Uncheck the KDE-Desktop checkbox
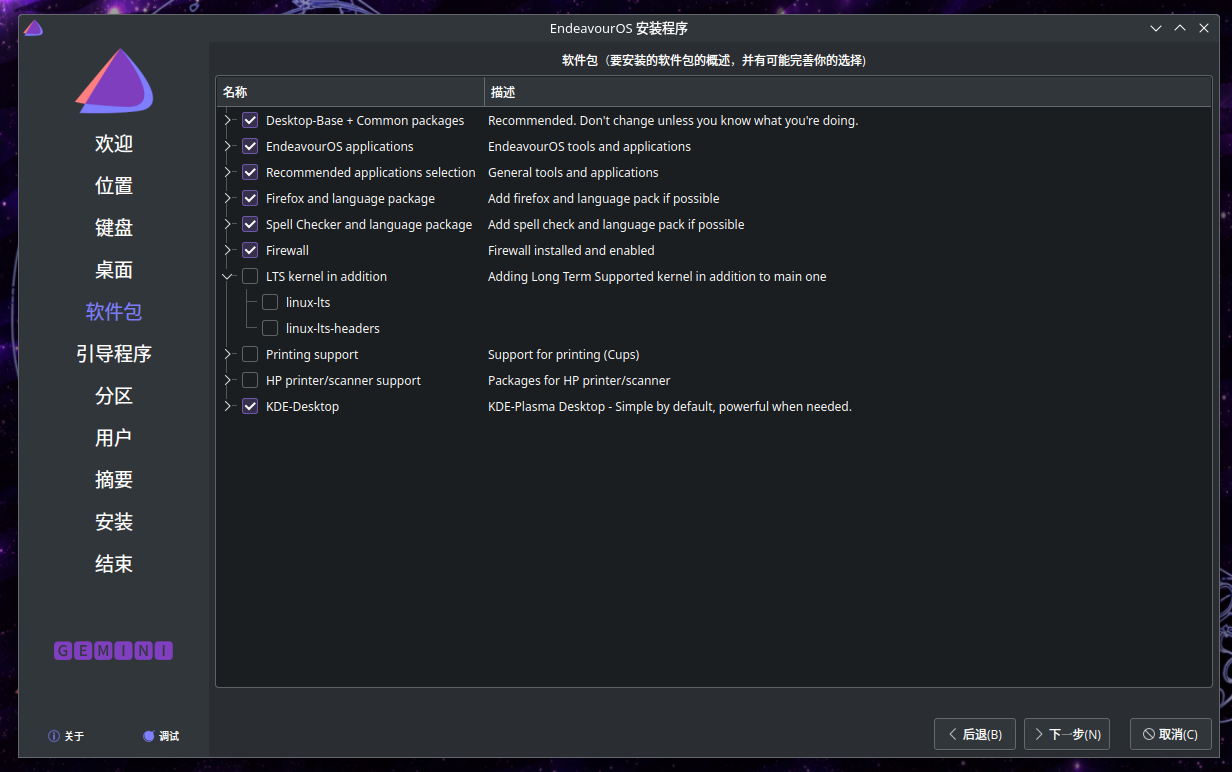Image resolution: width=1232 pixels, height=772 pixels. coord(250,406)
